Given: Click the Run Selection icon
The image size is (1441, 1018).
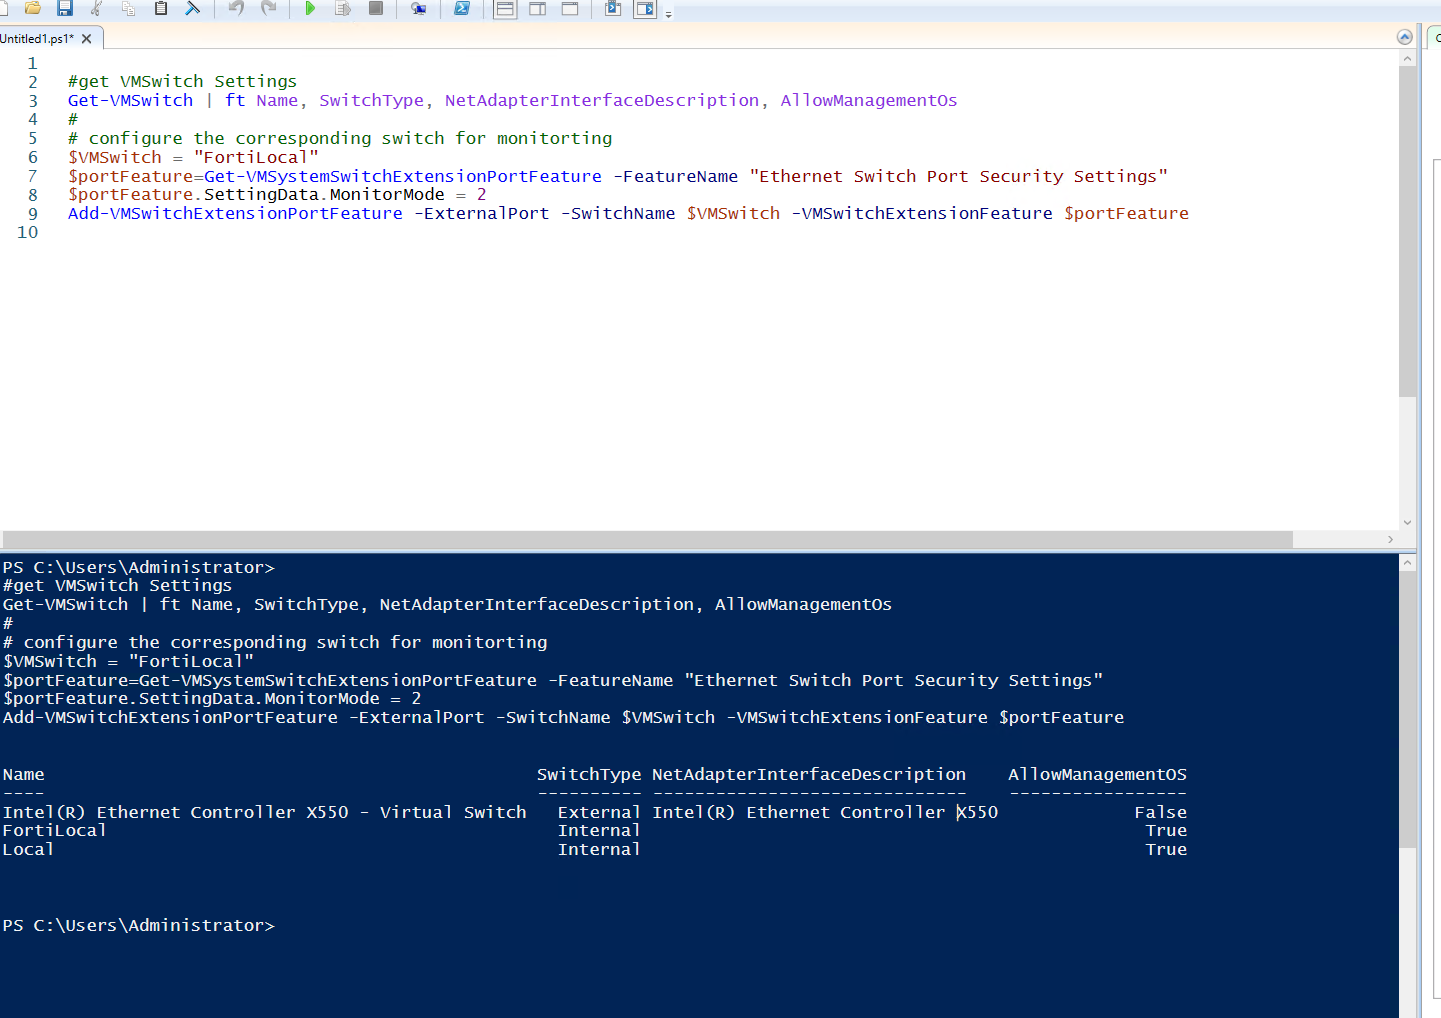Looking at the screenshot, I should click(x=343, y=9).
